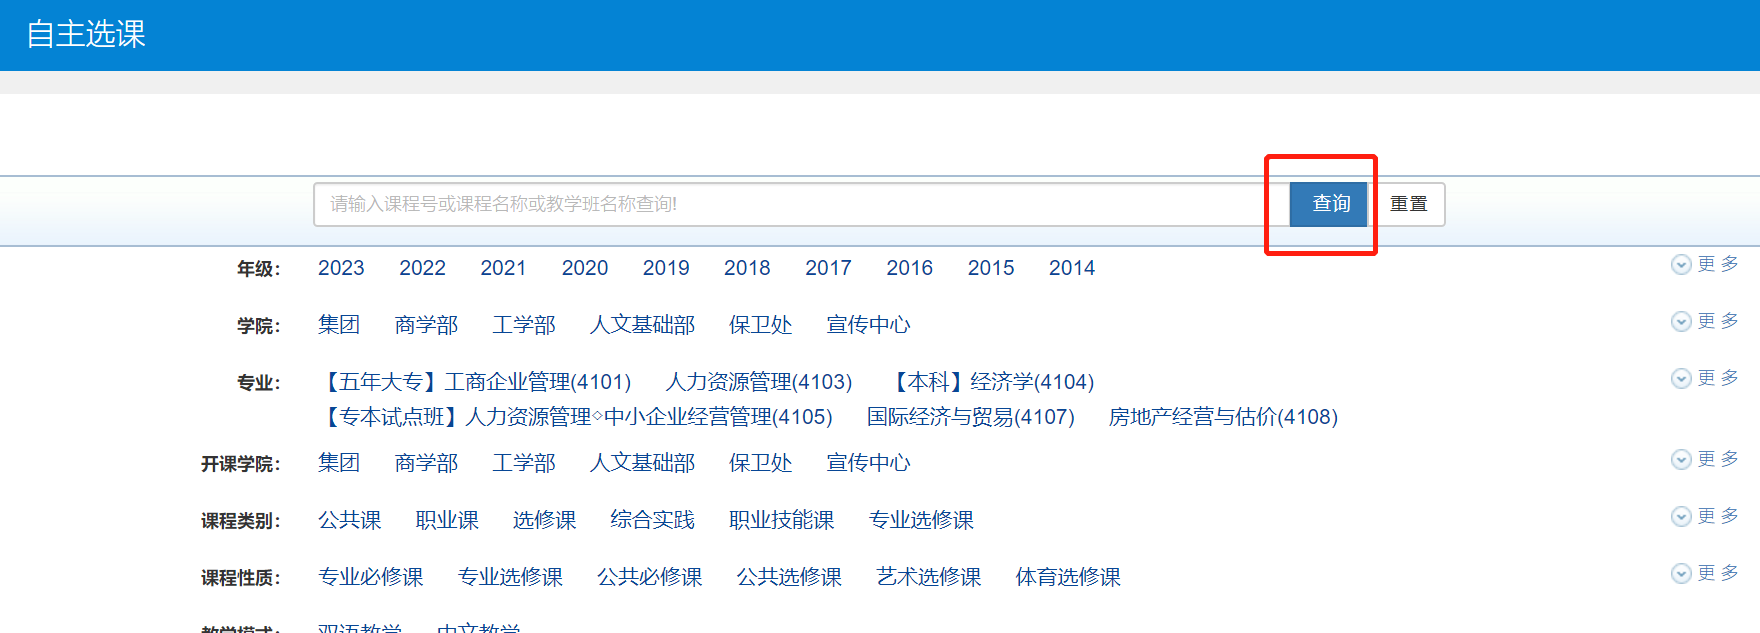Click the course name search input field

pyautogui.click(x=800, y=204)
